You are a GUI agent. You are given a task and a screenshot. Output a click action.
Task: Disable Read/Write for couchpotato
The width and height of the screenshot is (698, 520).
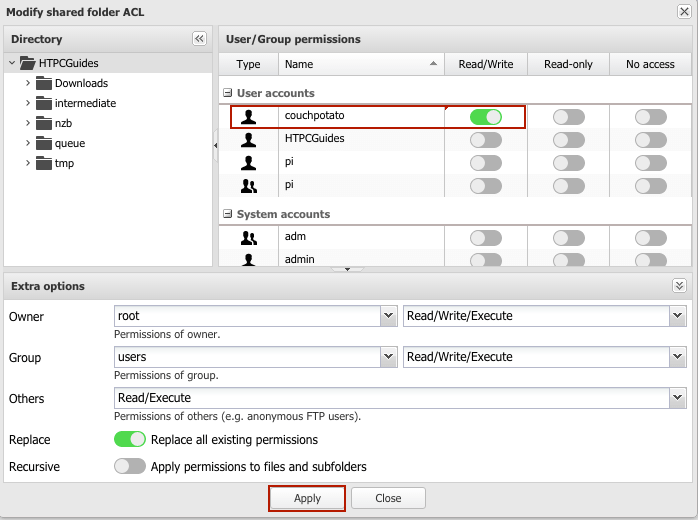[x=486, y=117]
